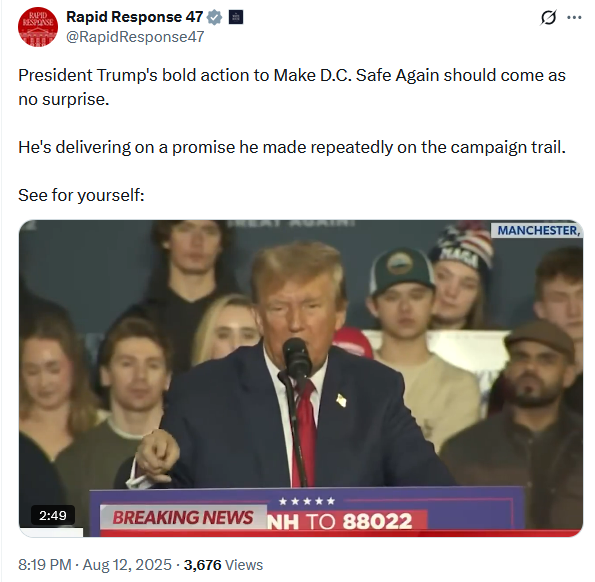Viewport: 595px width, 582px height.
Task: Click the 'delivering on a promise' paragraph
Action: tap(292, 147)
